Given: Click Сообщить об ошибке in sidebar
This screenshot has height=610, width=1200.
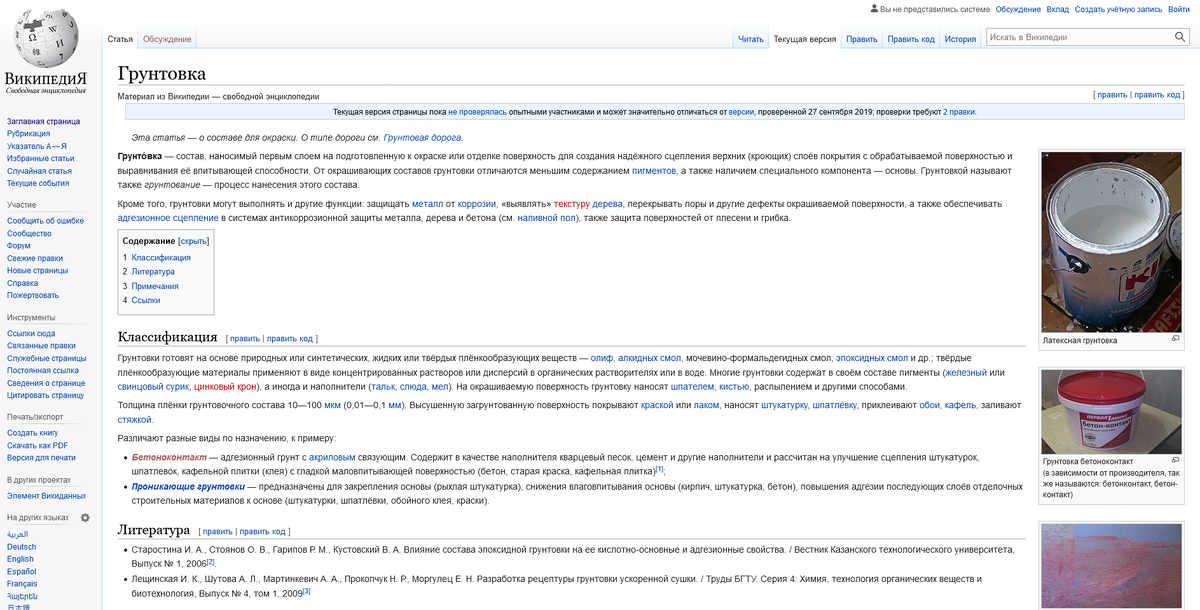Looking at the screenshot, I should tap(45, 221).
